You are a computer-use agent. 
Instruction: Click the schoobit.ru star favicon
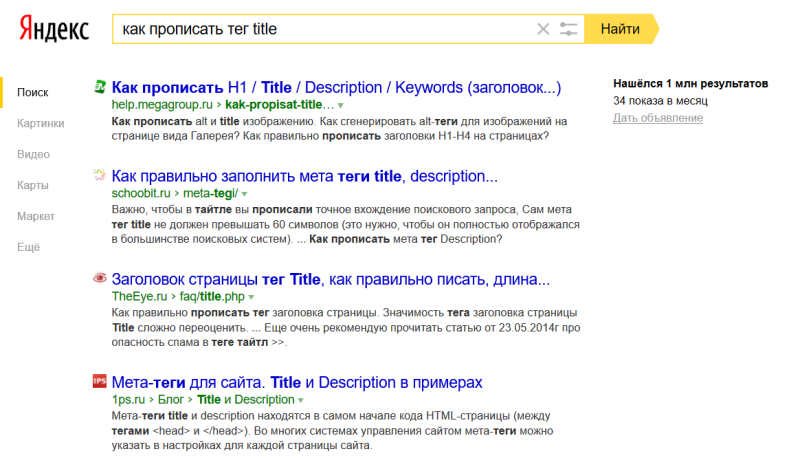coord(99,175)
